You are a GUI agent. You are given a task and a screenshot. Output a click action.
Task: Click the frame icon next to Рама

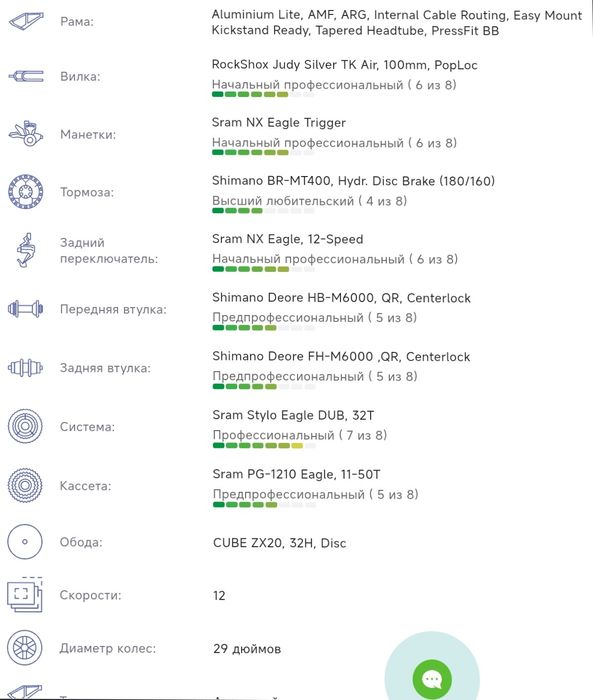click(26, 21)
